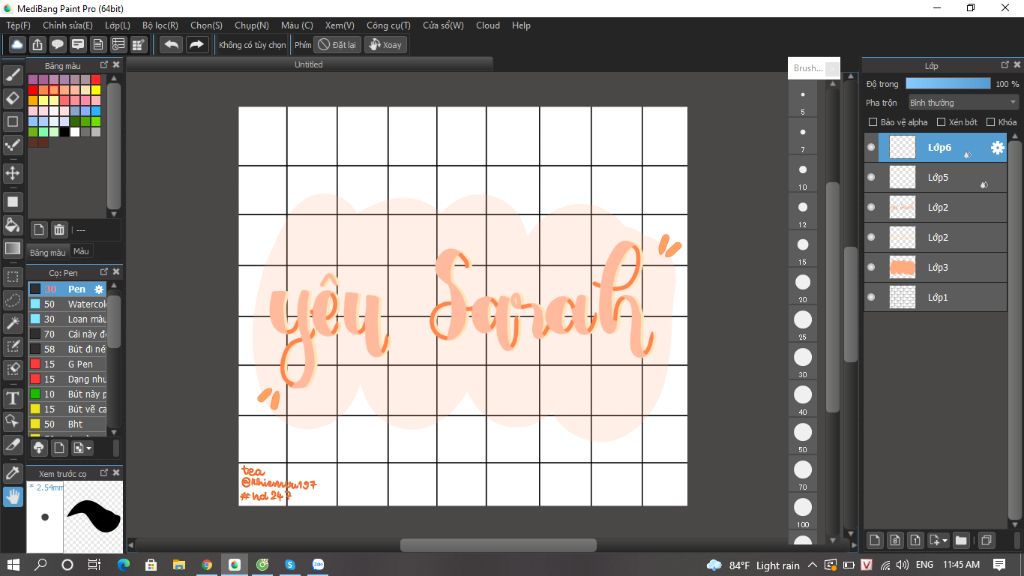The height and width of the screenshot is (576, 1024).
Task: Open Windows Start menu
Action: click(x=13, y=565)
